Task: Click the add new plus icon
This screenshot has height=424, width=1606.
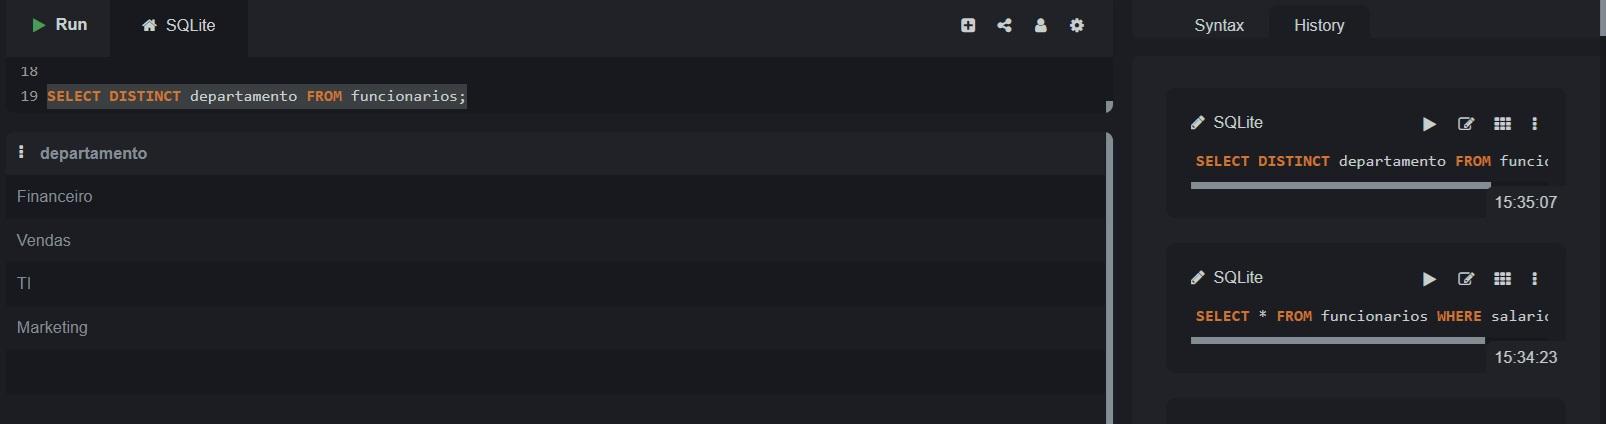Action: (968, 25)
